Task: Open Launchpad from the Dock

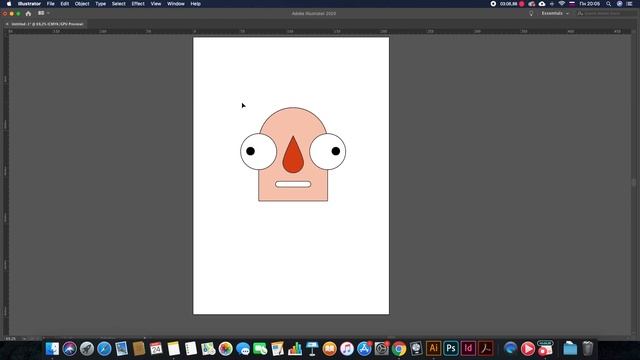Action: (x=87, y=349)
